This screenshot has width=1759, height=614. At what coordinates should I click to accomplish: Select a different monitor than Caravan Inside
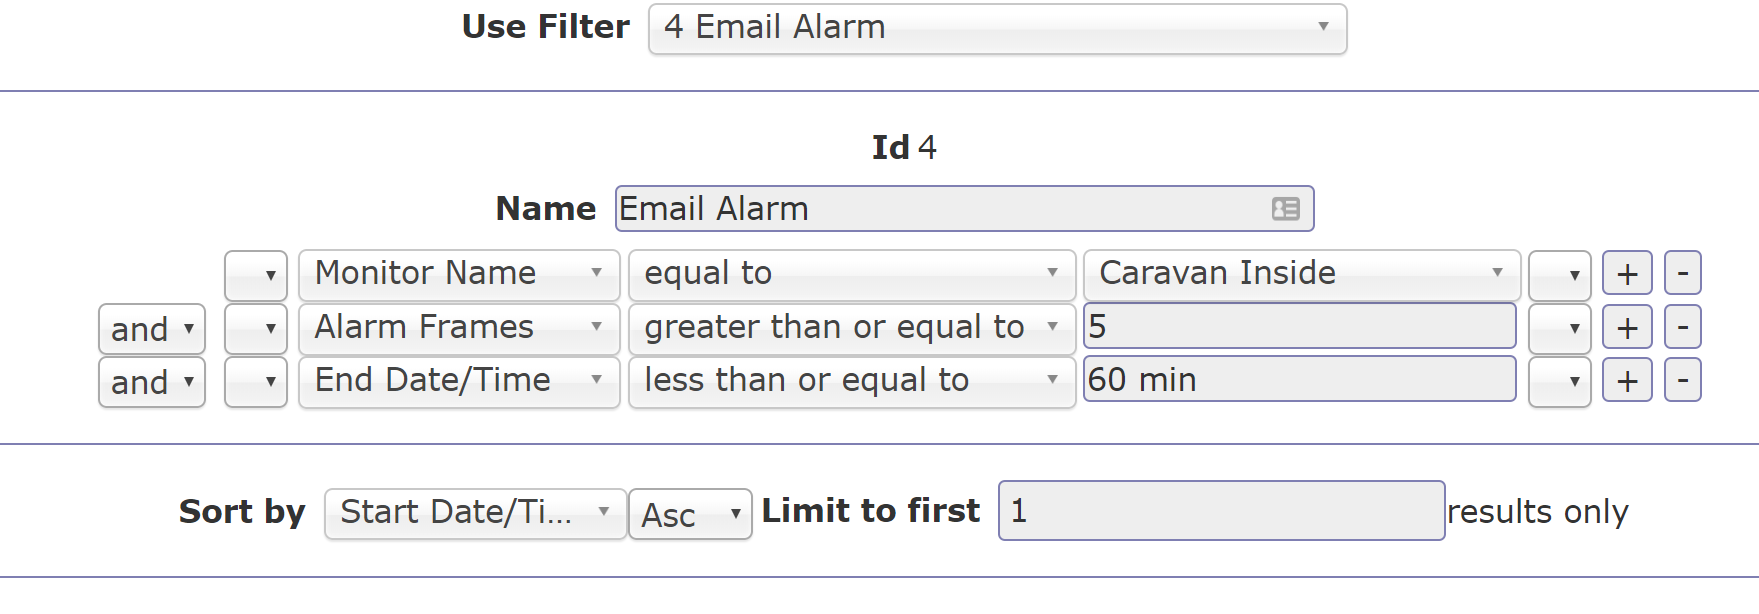1302,274
